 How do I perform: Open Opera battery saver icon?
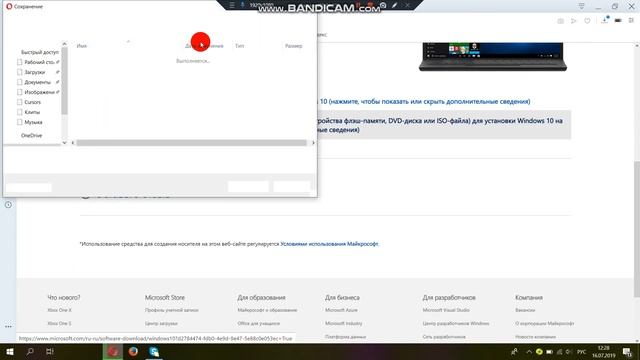coord(618,20)
